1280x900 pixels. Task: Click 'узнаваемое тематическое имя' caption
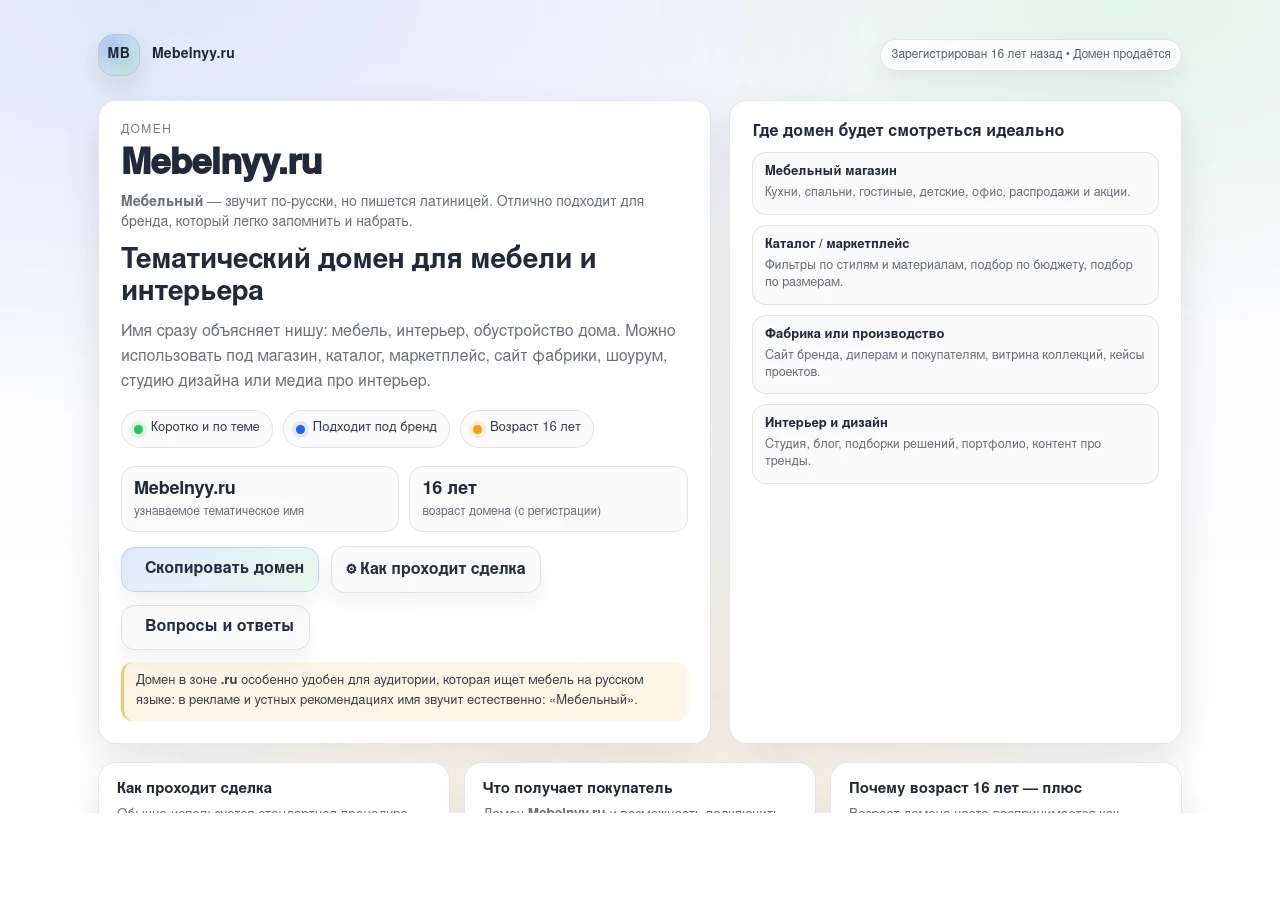(x=219, y=511)
